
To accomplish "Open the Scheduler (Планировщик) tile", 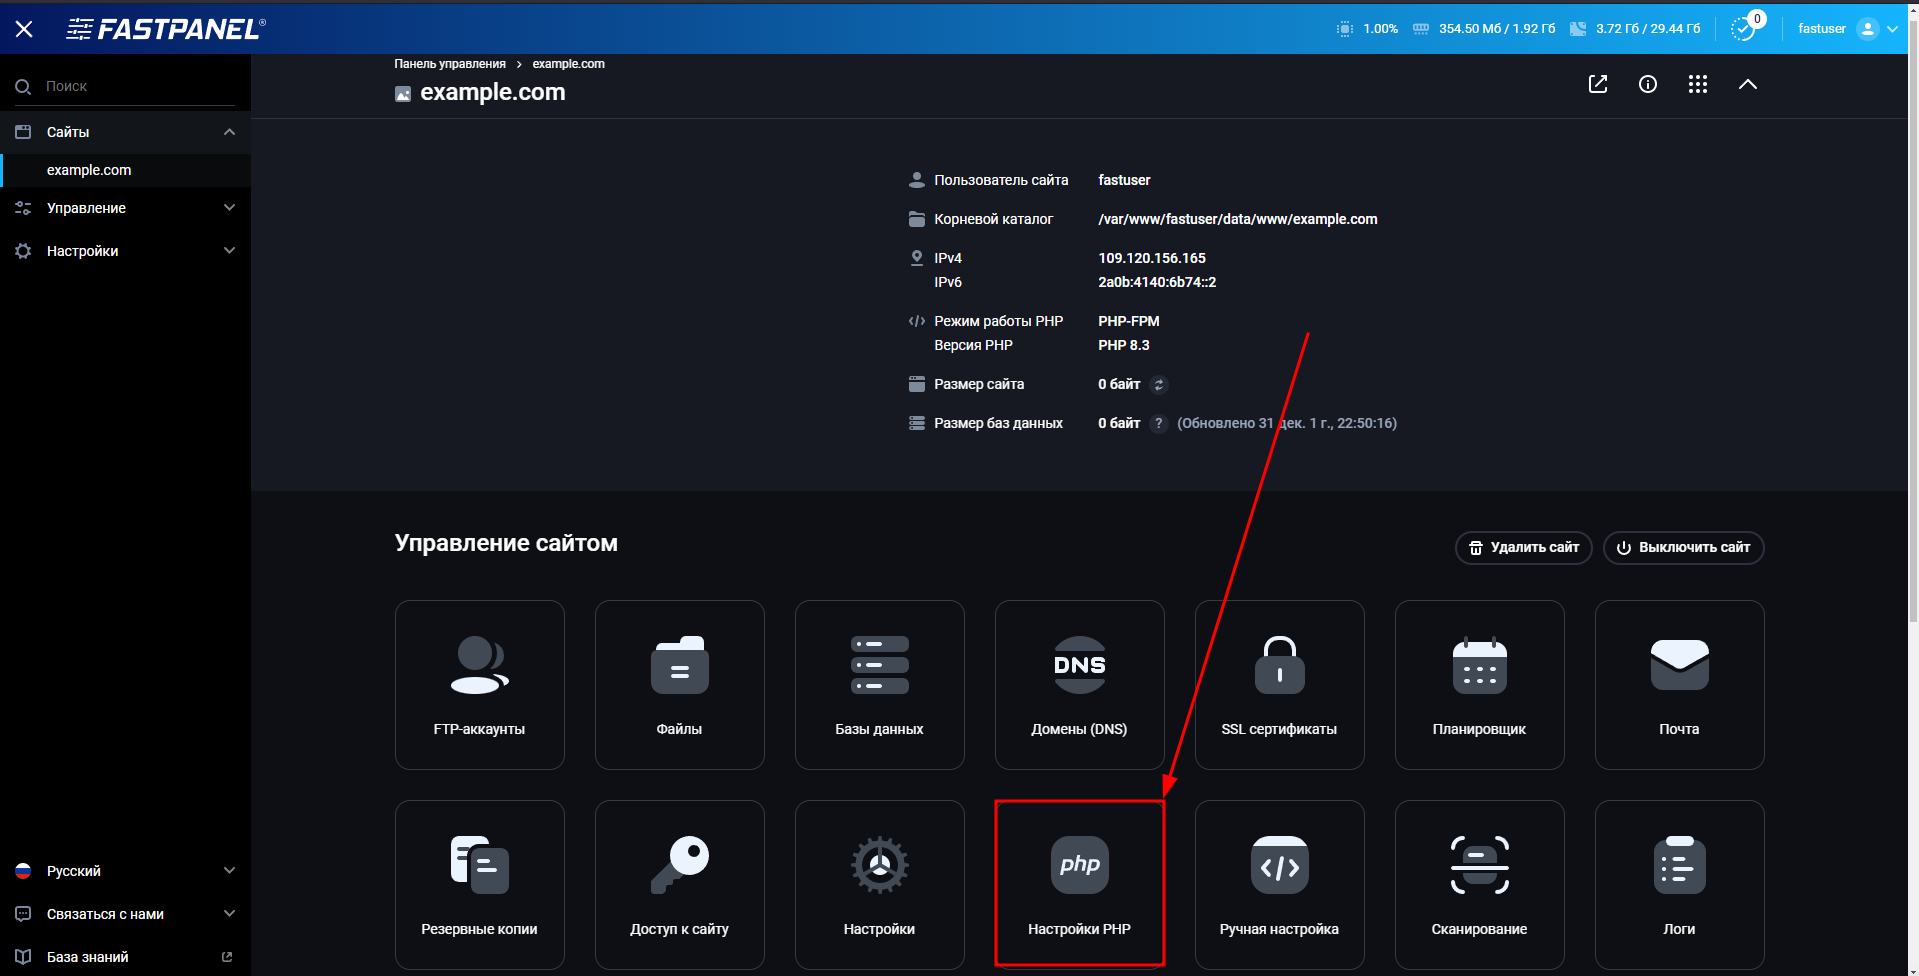I will 1479,684.
